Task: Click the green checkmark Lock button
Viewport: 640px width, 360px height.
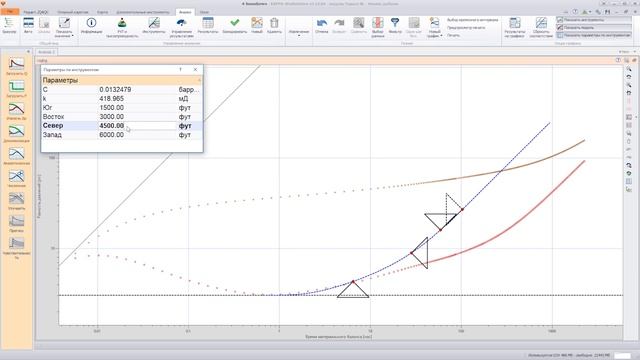Action: (235, 26)
